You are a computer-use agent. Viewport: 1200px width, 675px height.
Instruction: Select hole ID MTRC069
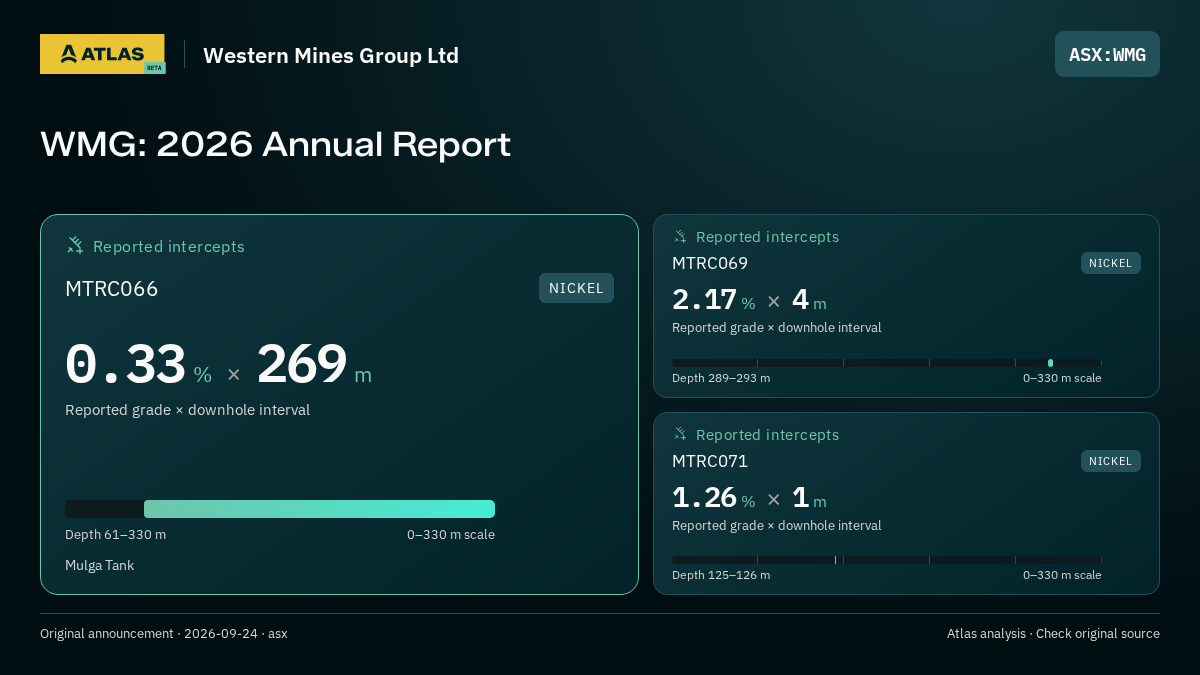coord(710,263)
